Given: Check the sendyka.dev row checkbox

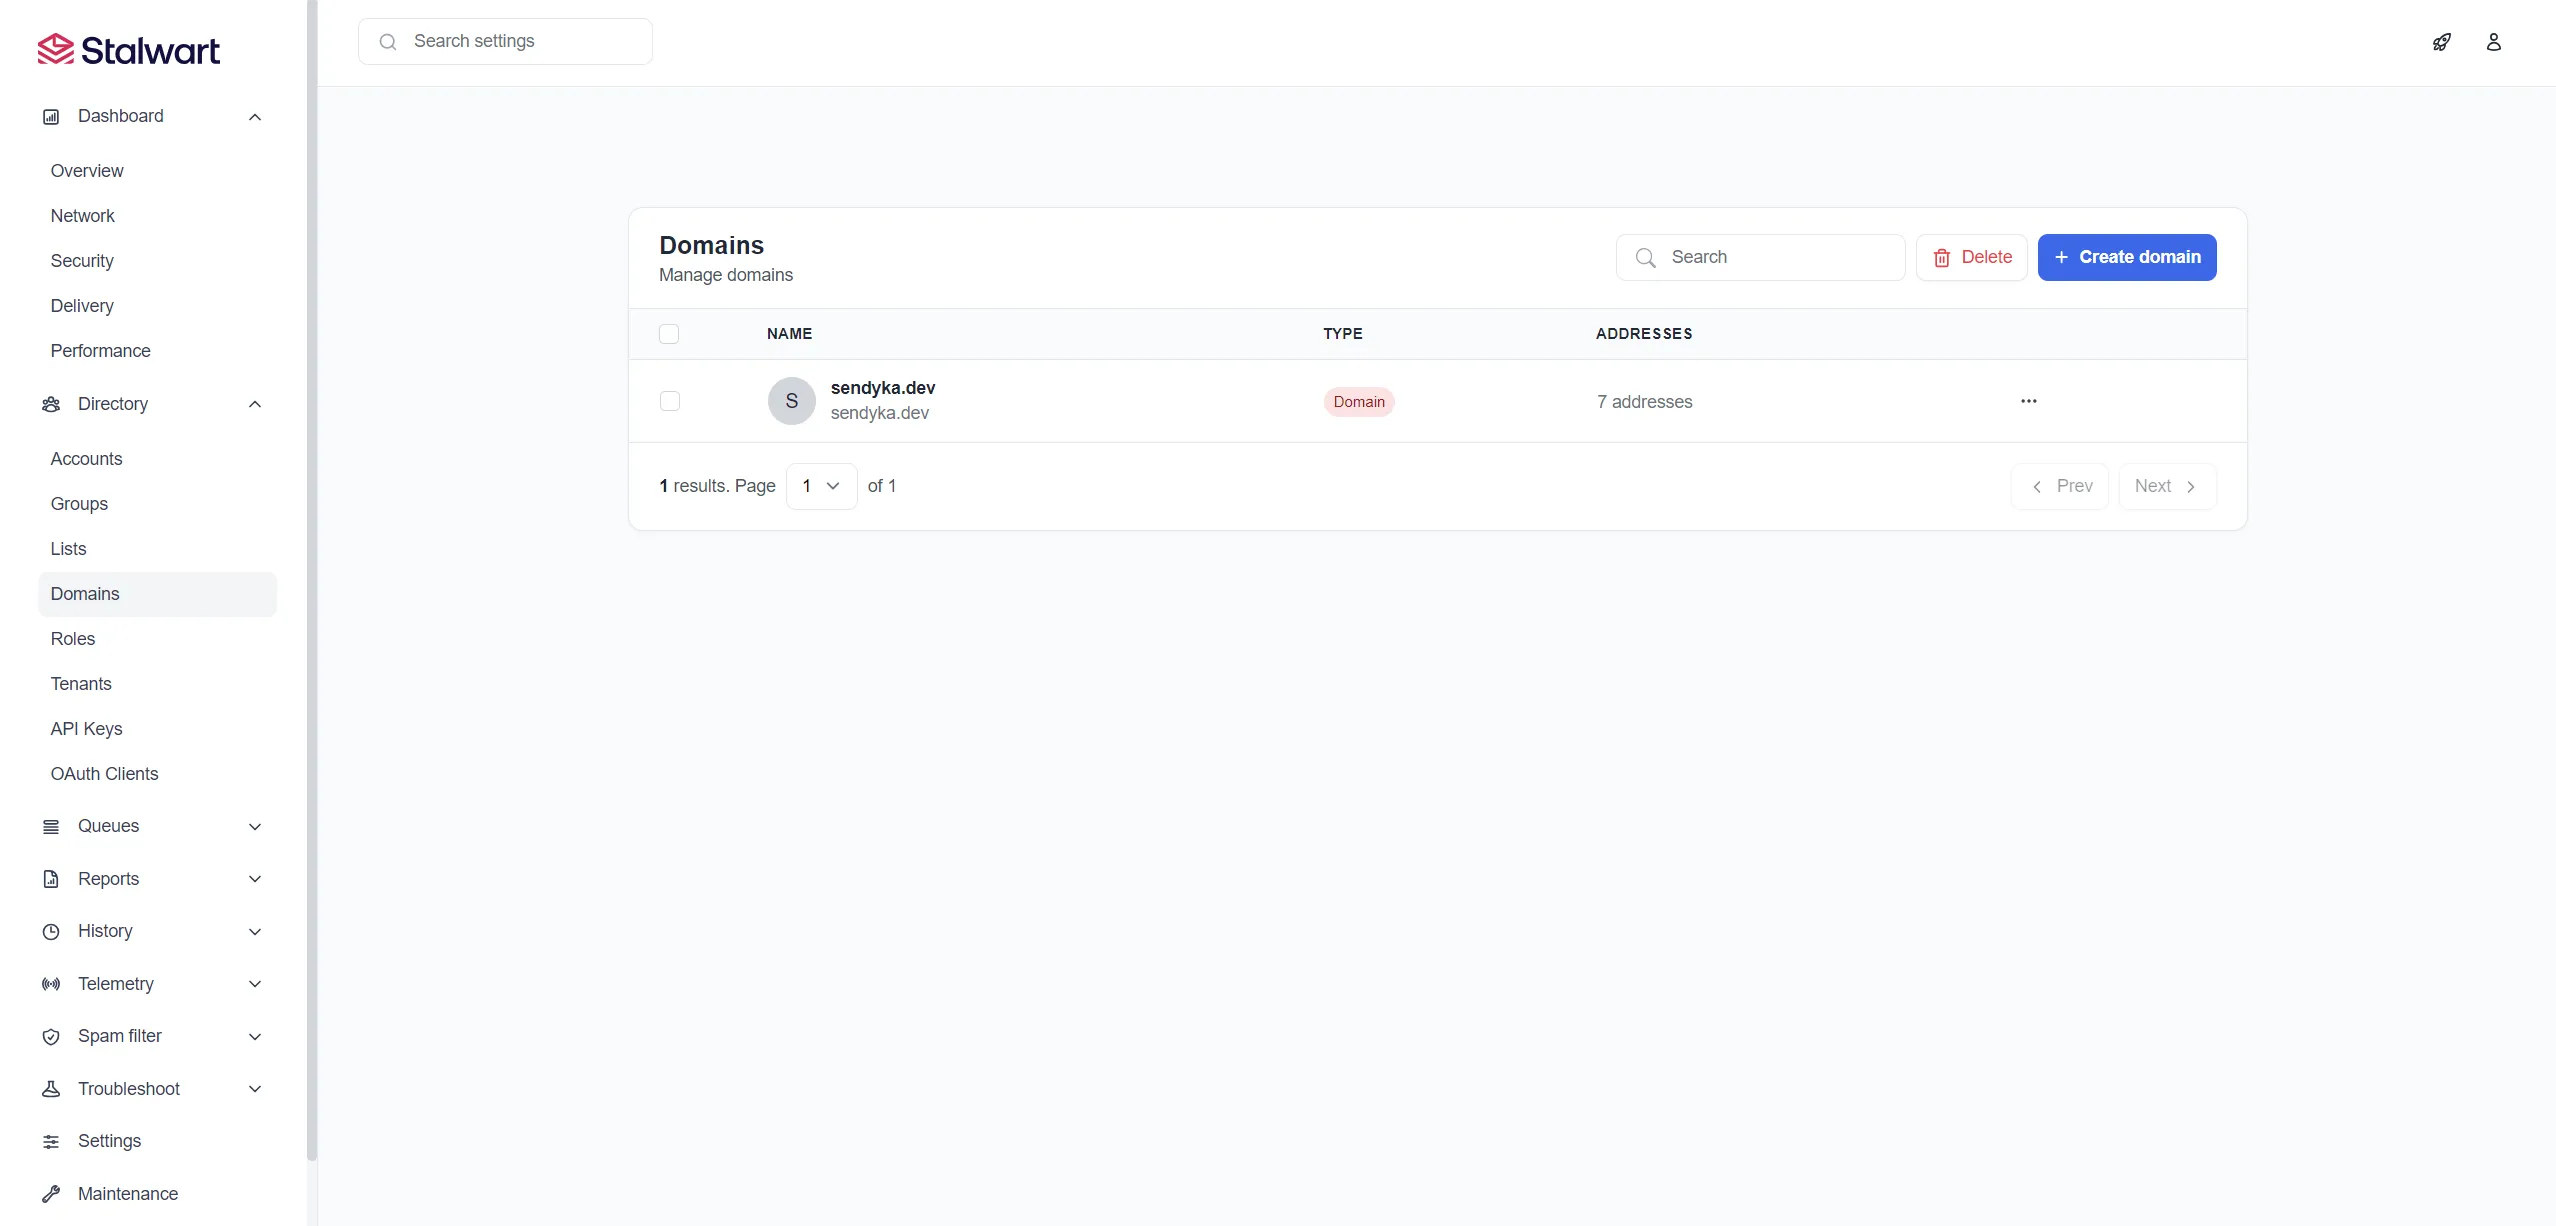Looking at the screenshot, I should [670, 401].
